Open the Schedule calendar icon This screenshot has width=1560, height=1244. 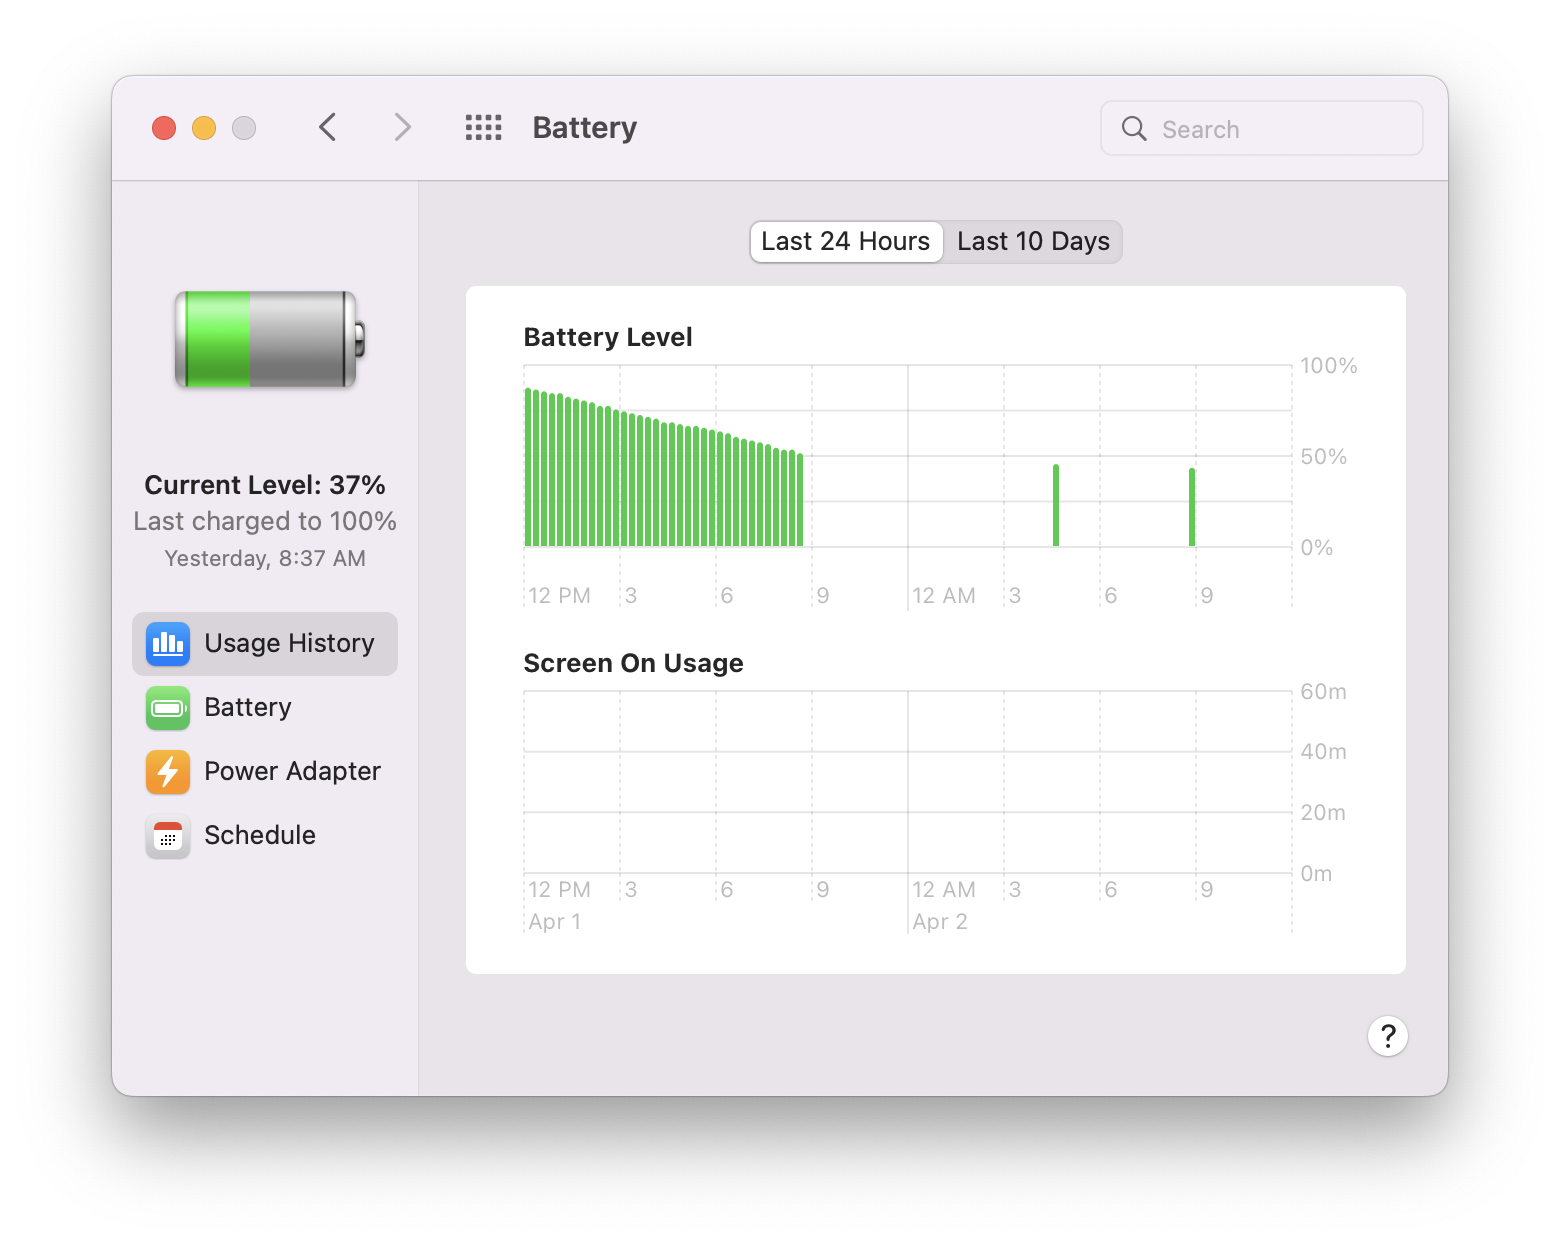(167, 836)
